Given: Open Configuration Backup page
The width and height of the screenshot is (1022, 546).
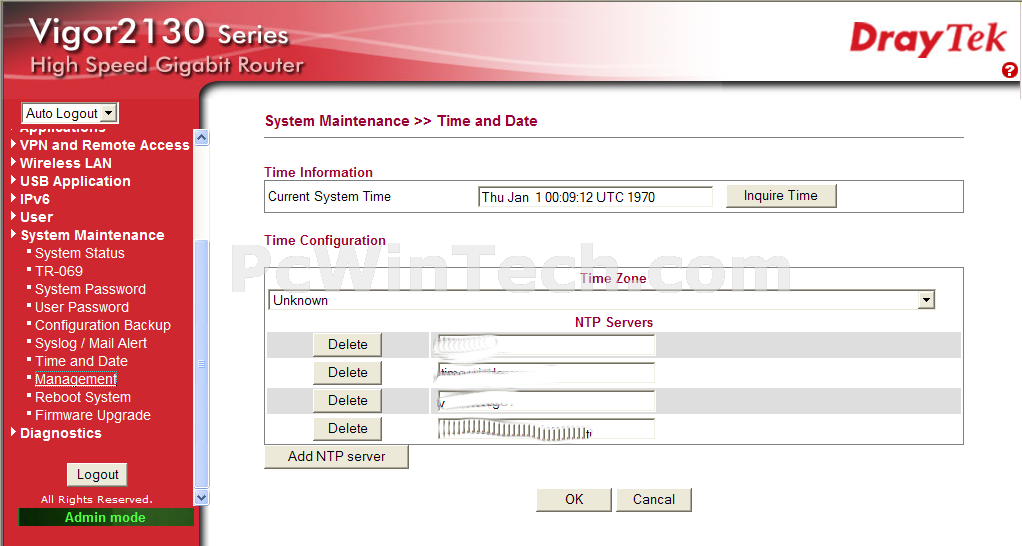Looking at the screenshot, I should (102, 325).
